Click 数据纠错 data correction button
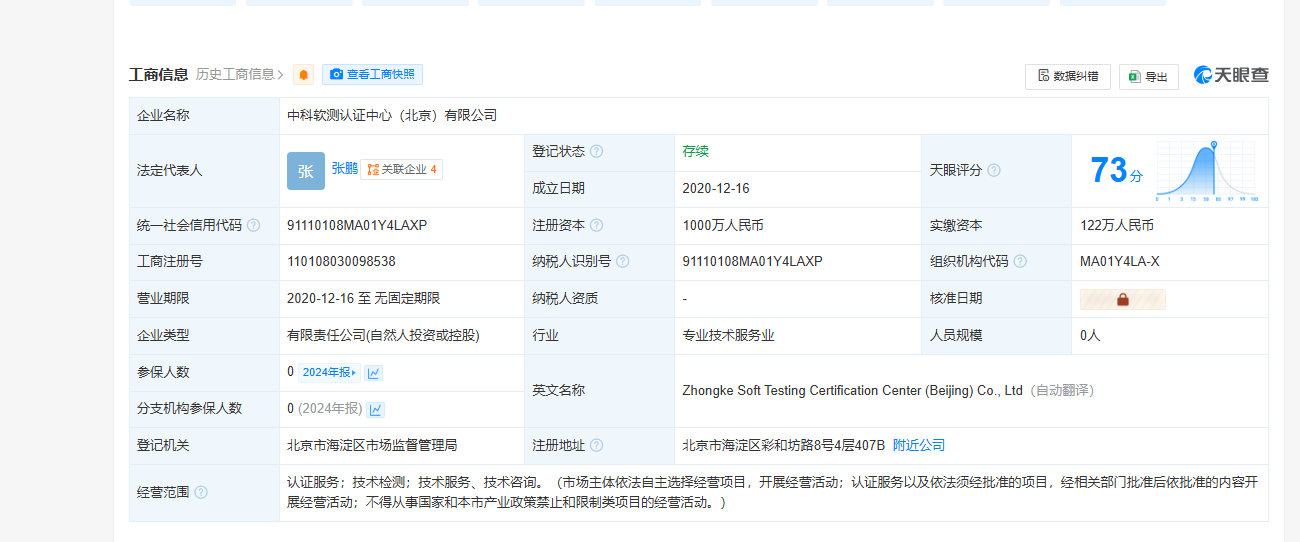Screen dimensions: 1300x542 (1067, 76)
